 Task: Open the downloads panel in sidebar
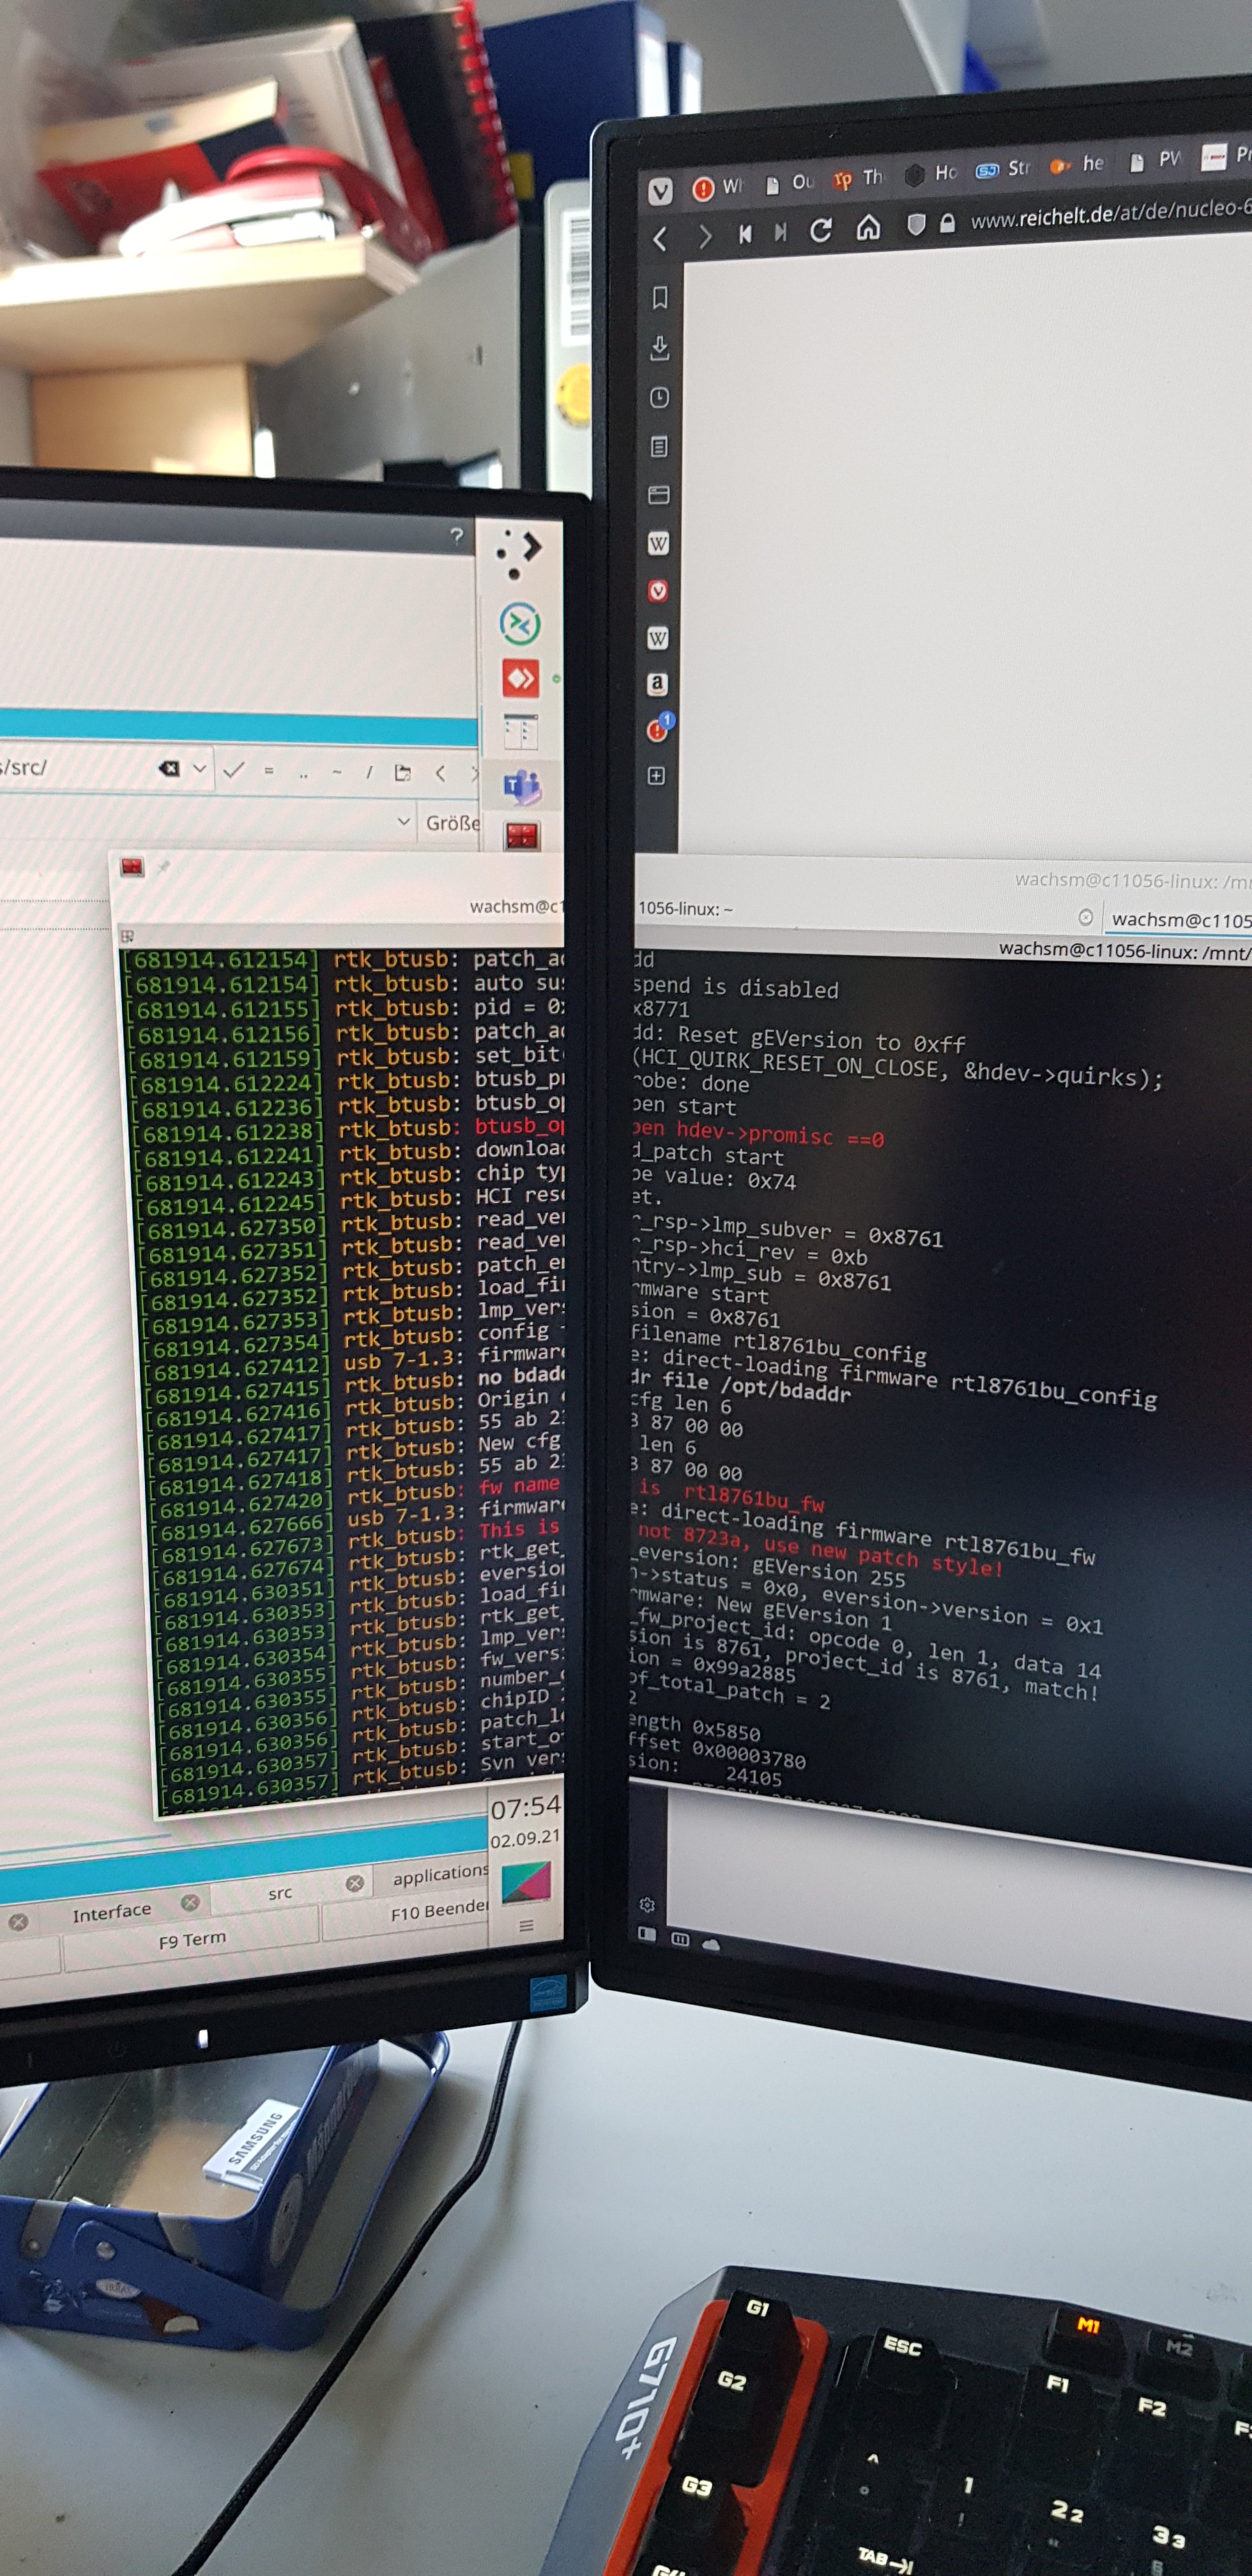659,347
